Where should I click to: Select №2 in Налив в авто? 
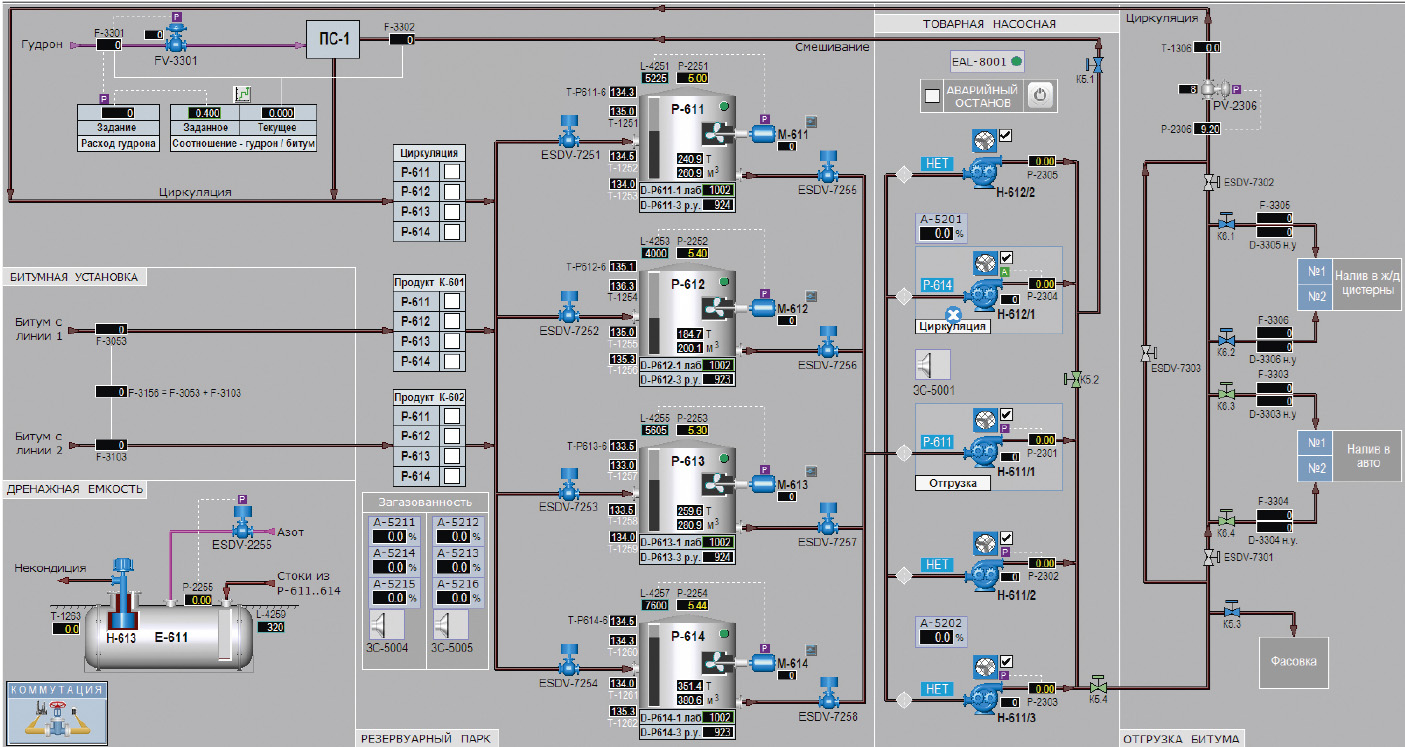1314,468
